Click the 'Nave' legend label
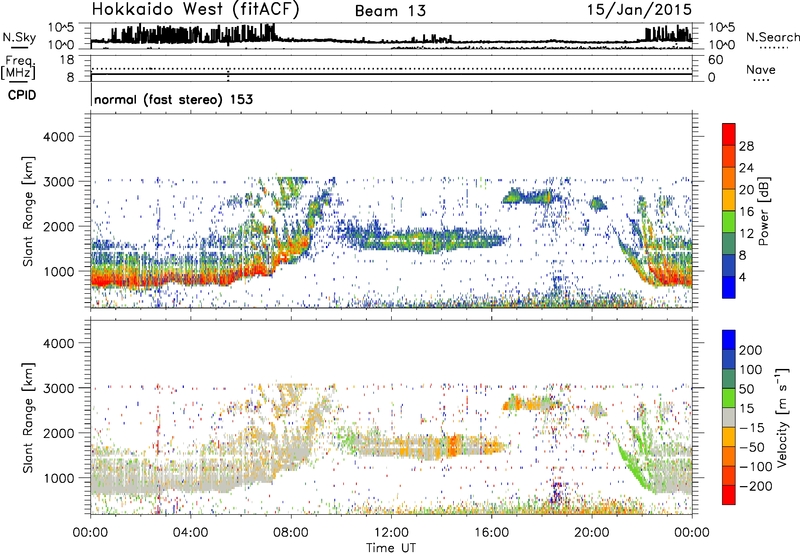Image resolution: width=800 pixels, height=554 pixels. [x=761, y=69]
